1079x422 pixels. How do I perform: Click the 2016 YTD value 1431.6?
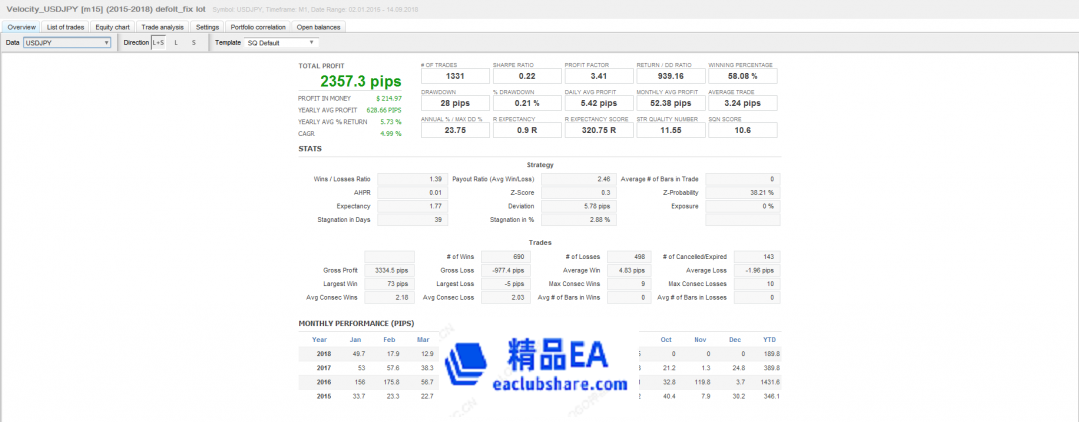tap(769, 382)
